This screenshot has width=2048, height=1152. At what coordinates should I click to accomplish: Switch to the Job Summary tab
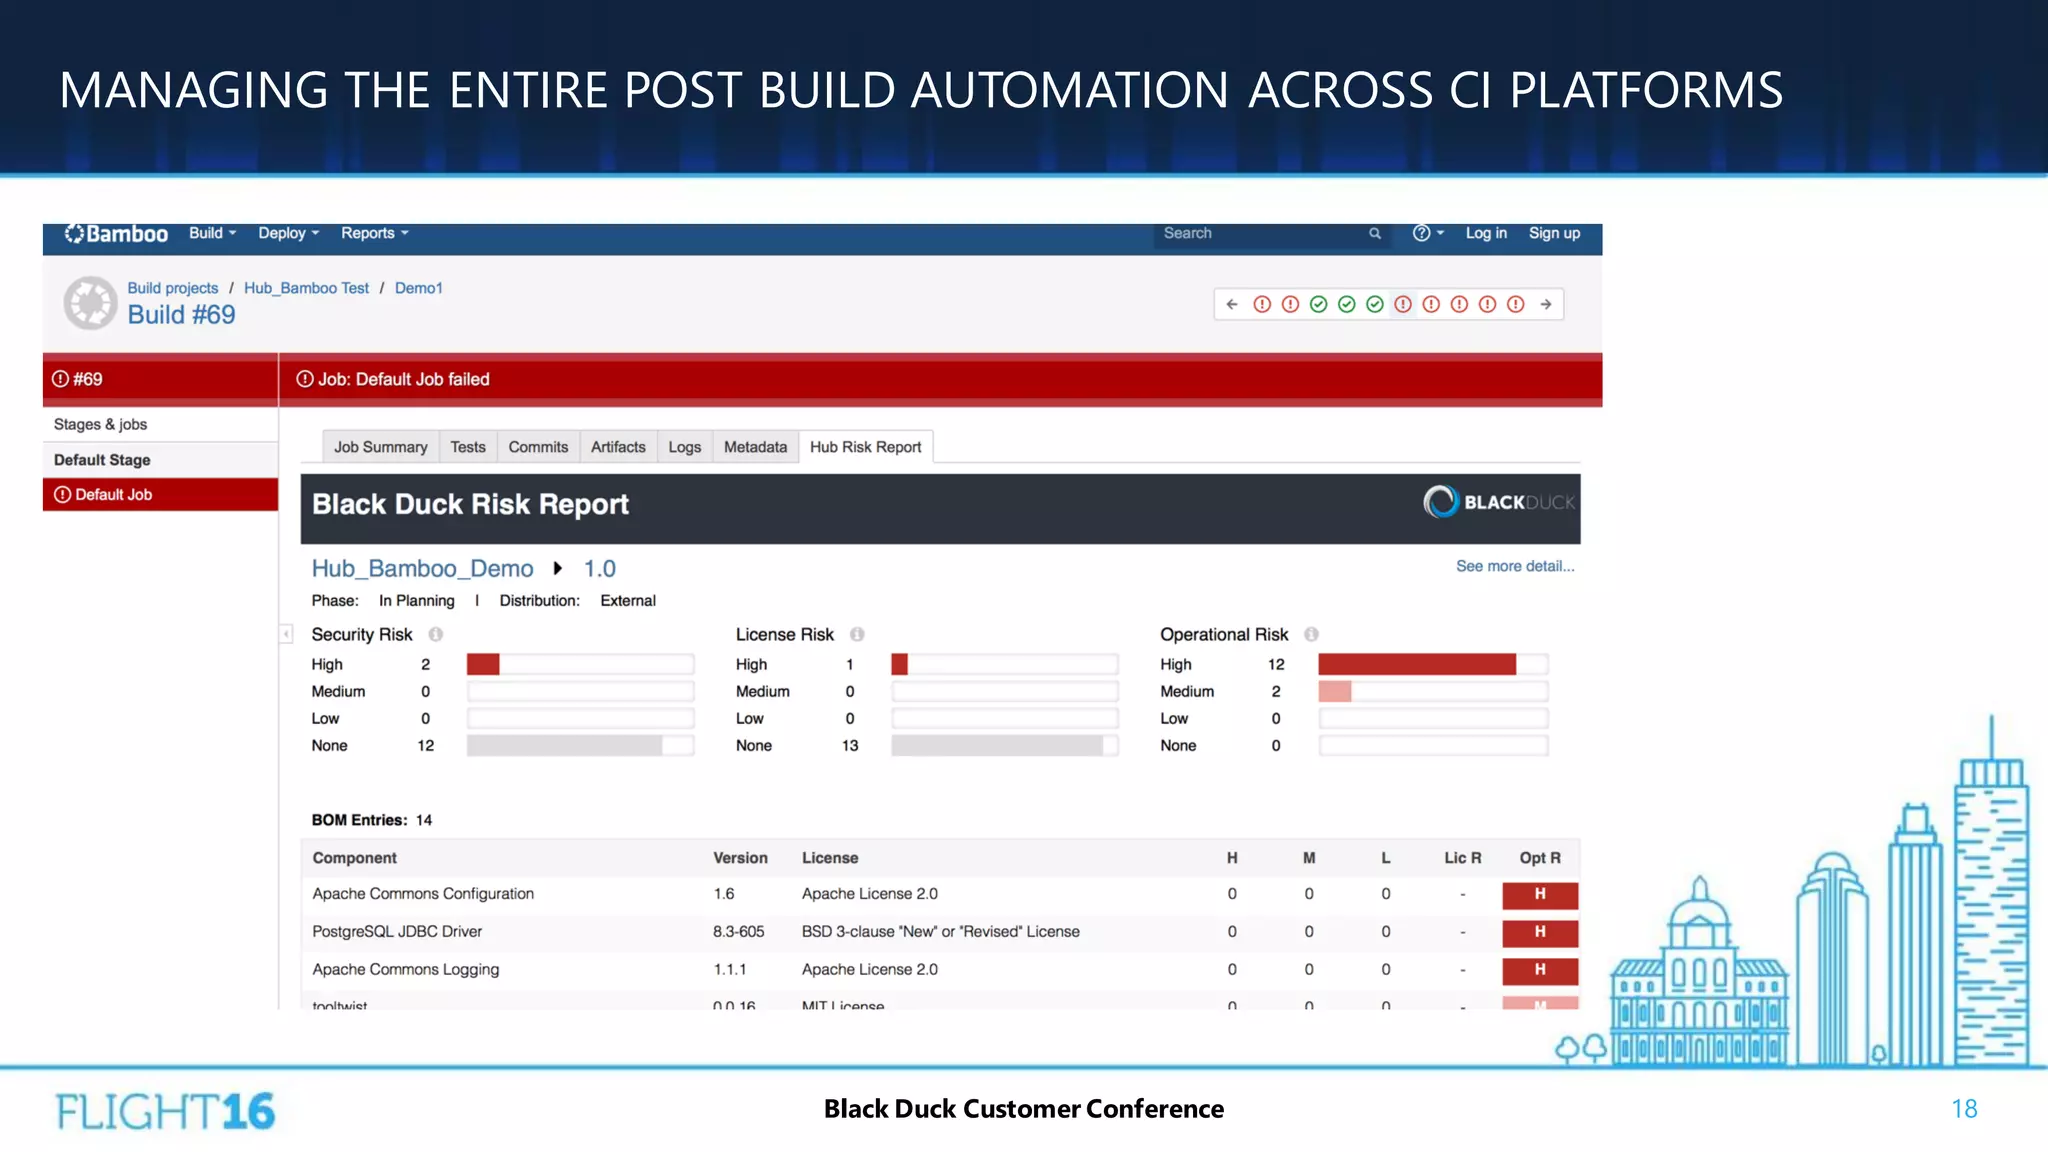(380, 447)
